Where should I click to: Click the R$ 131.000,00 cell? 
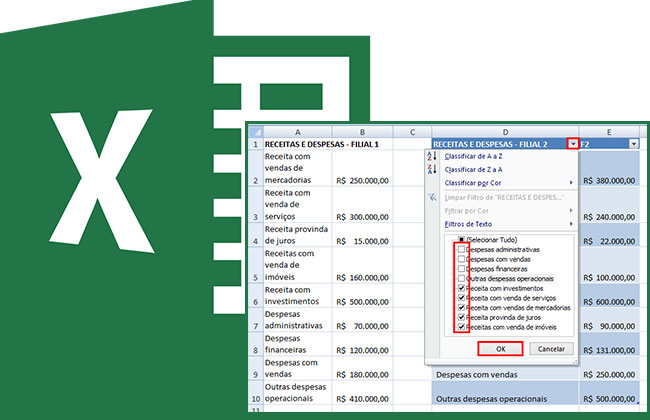(x=609, y=344)
